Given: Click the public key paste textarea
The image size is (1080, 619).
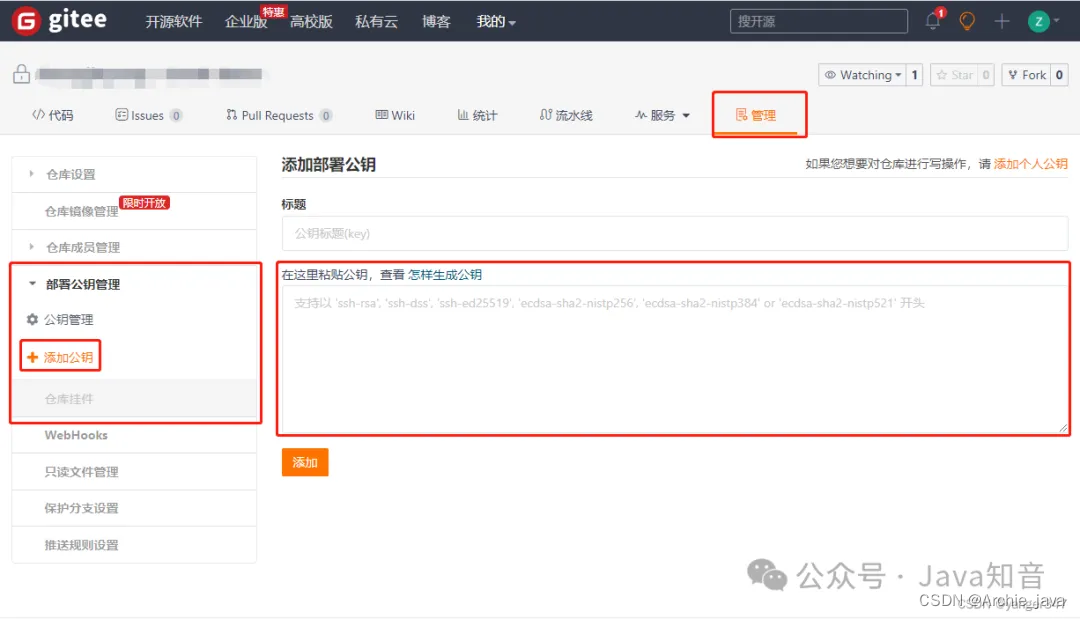Looking at the screenshot, I should click(x=674, y=359).
